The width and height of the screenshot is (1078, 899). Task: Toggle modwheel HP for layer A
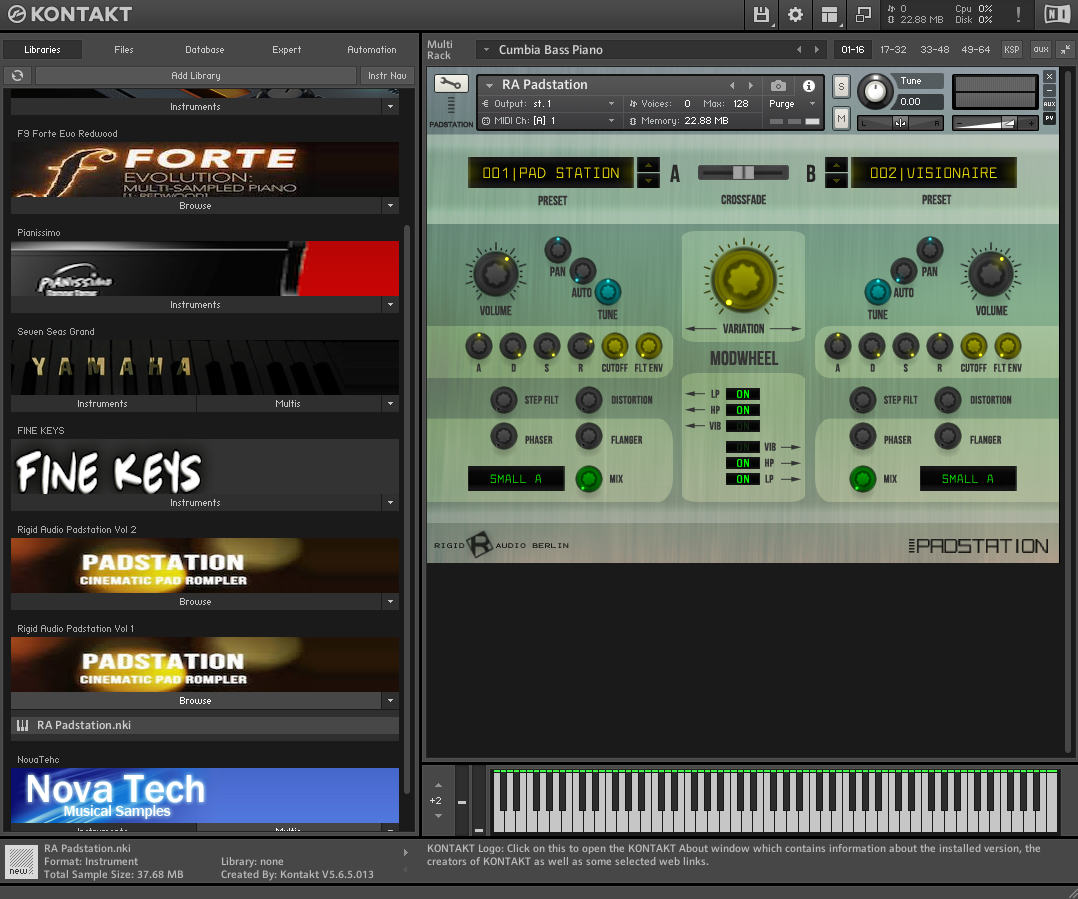pyautogui.click(x=742, y=410)
